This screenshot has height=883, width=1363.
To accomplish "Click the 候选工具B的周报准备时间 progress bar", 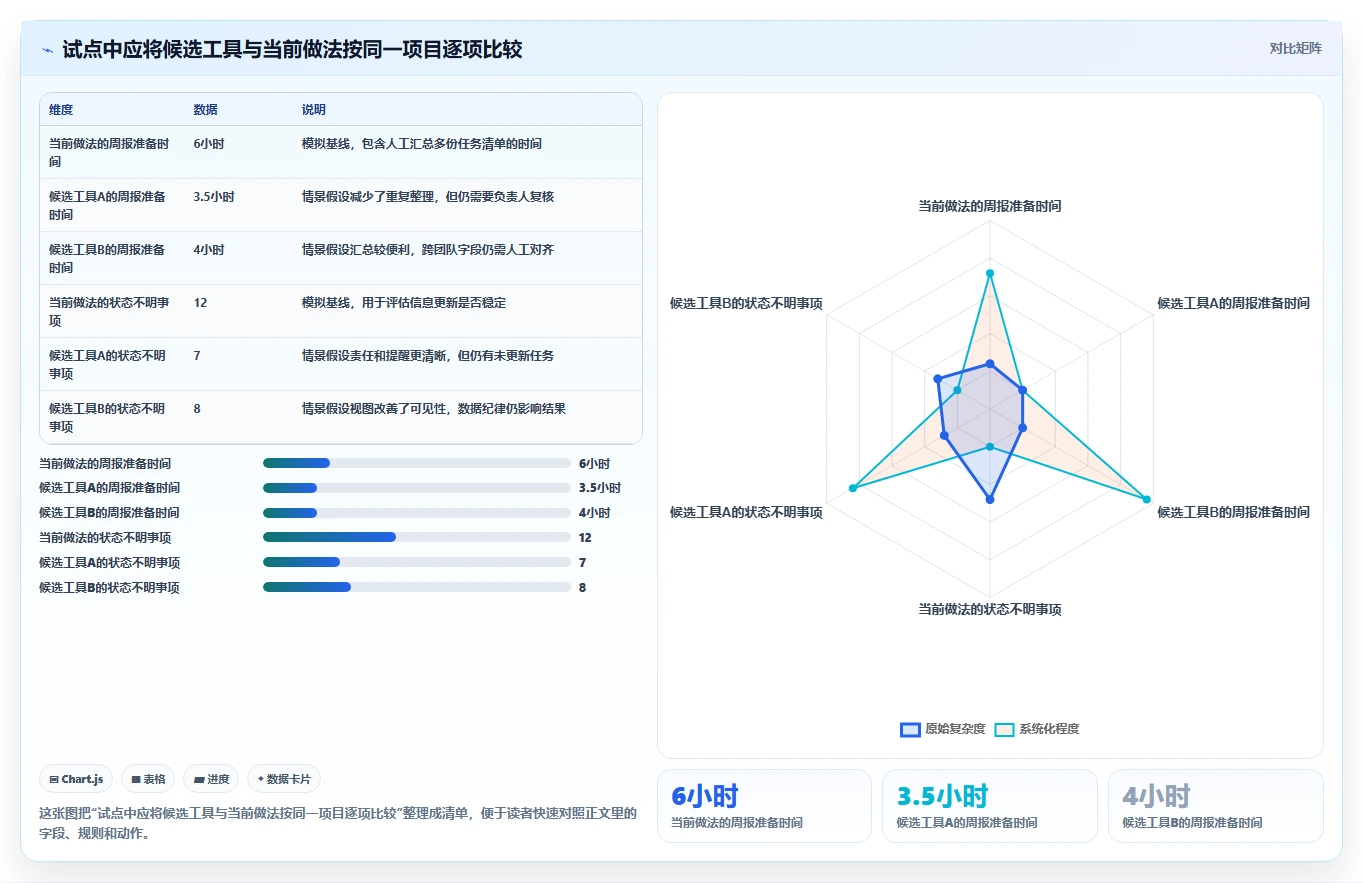I will tap(416, 513).
